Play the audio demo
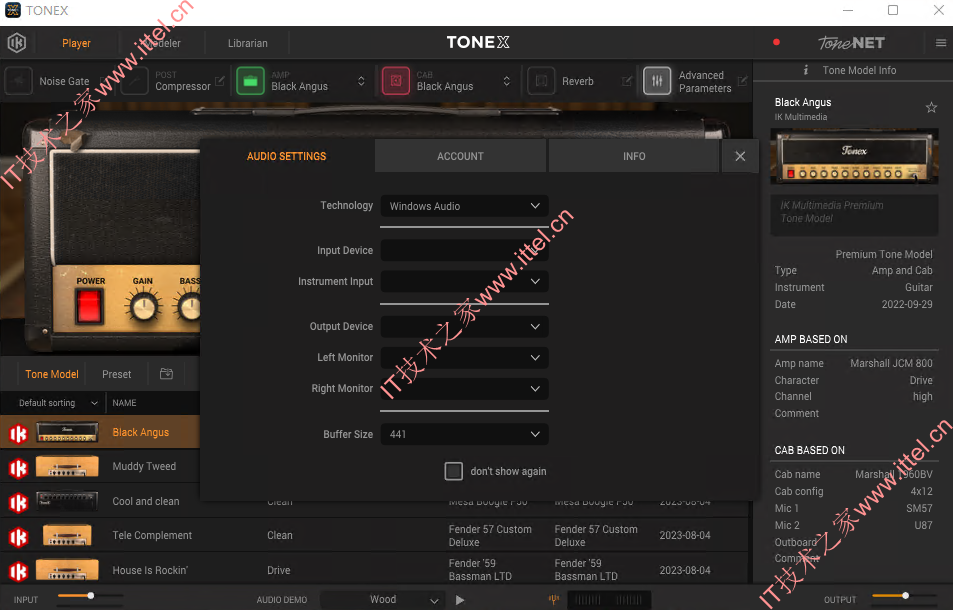Viewport: 953px width, 610px height. pyautogui.click(x=460, y=600)
